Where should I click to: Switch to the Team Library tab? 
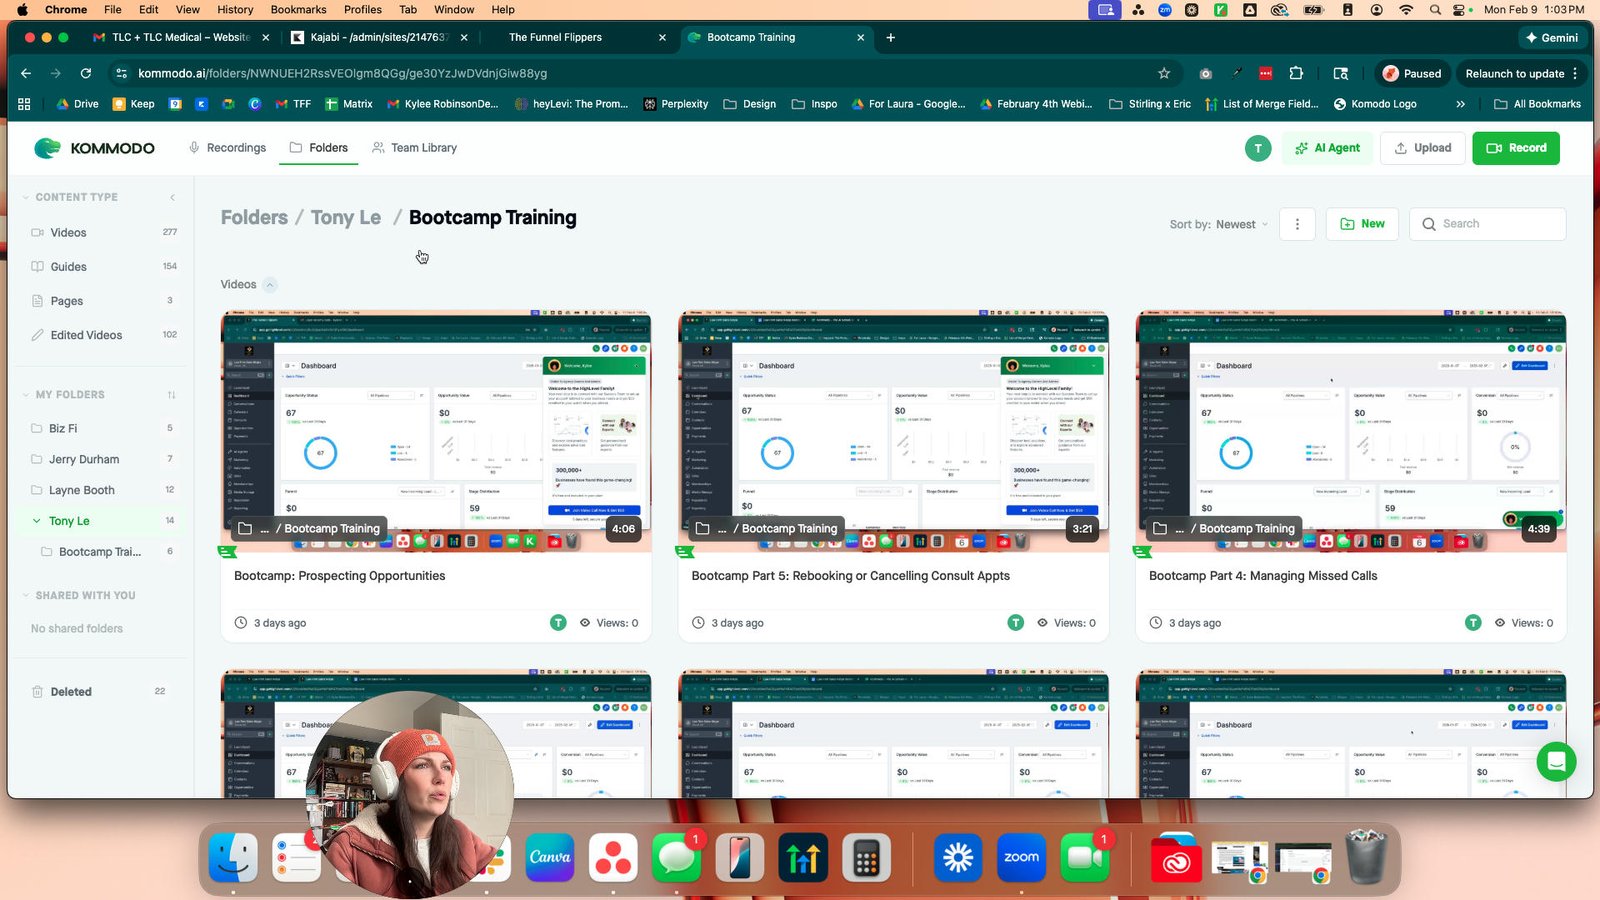[x=414, y=148]
